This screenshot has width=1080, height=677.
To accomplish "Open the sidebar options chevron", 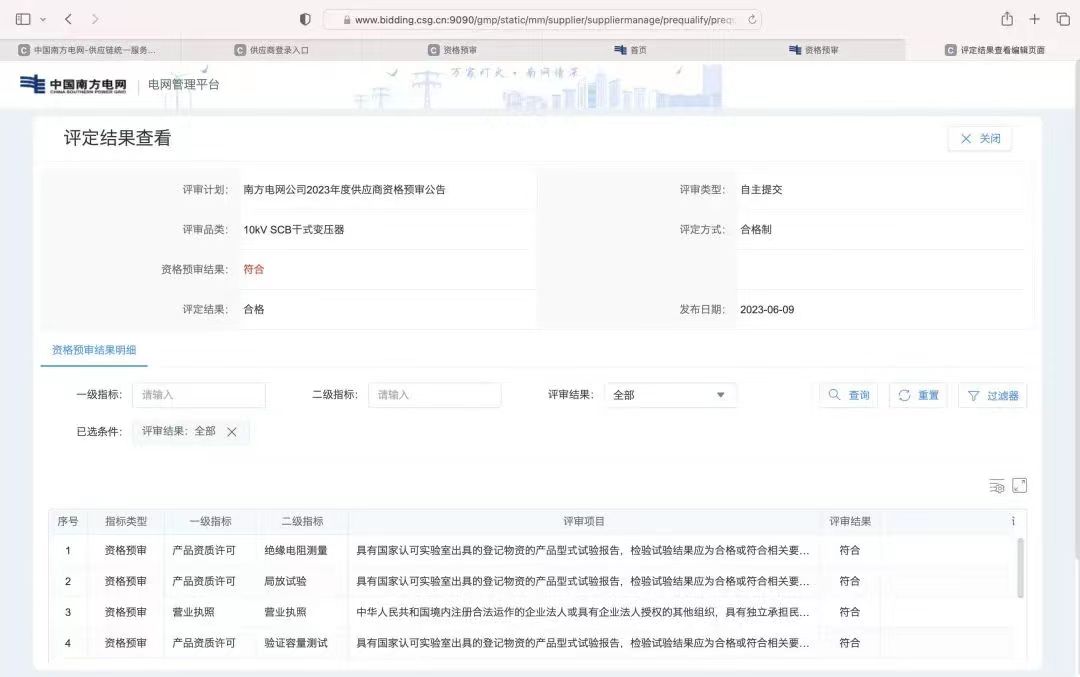I will (x=43, y=19).
